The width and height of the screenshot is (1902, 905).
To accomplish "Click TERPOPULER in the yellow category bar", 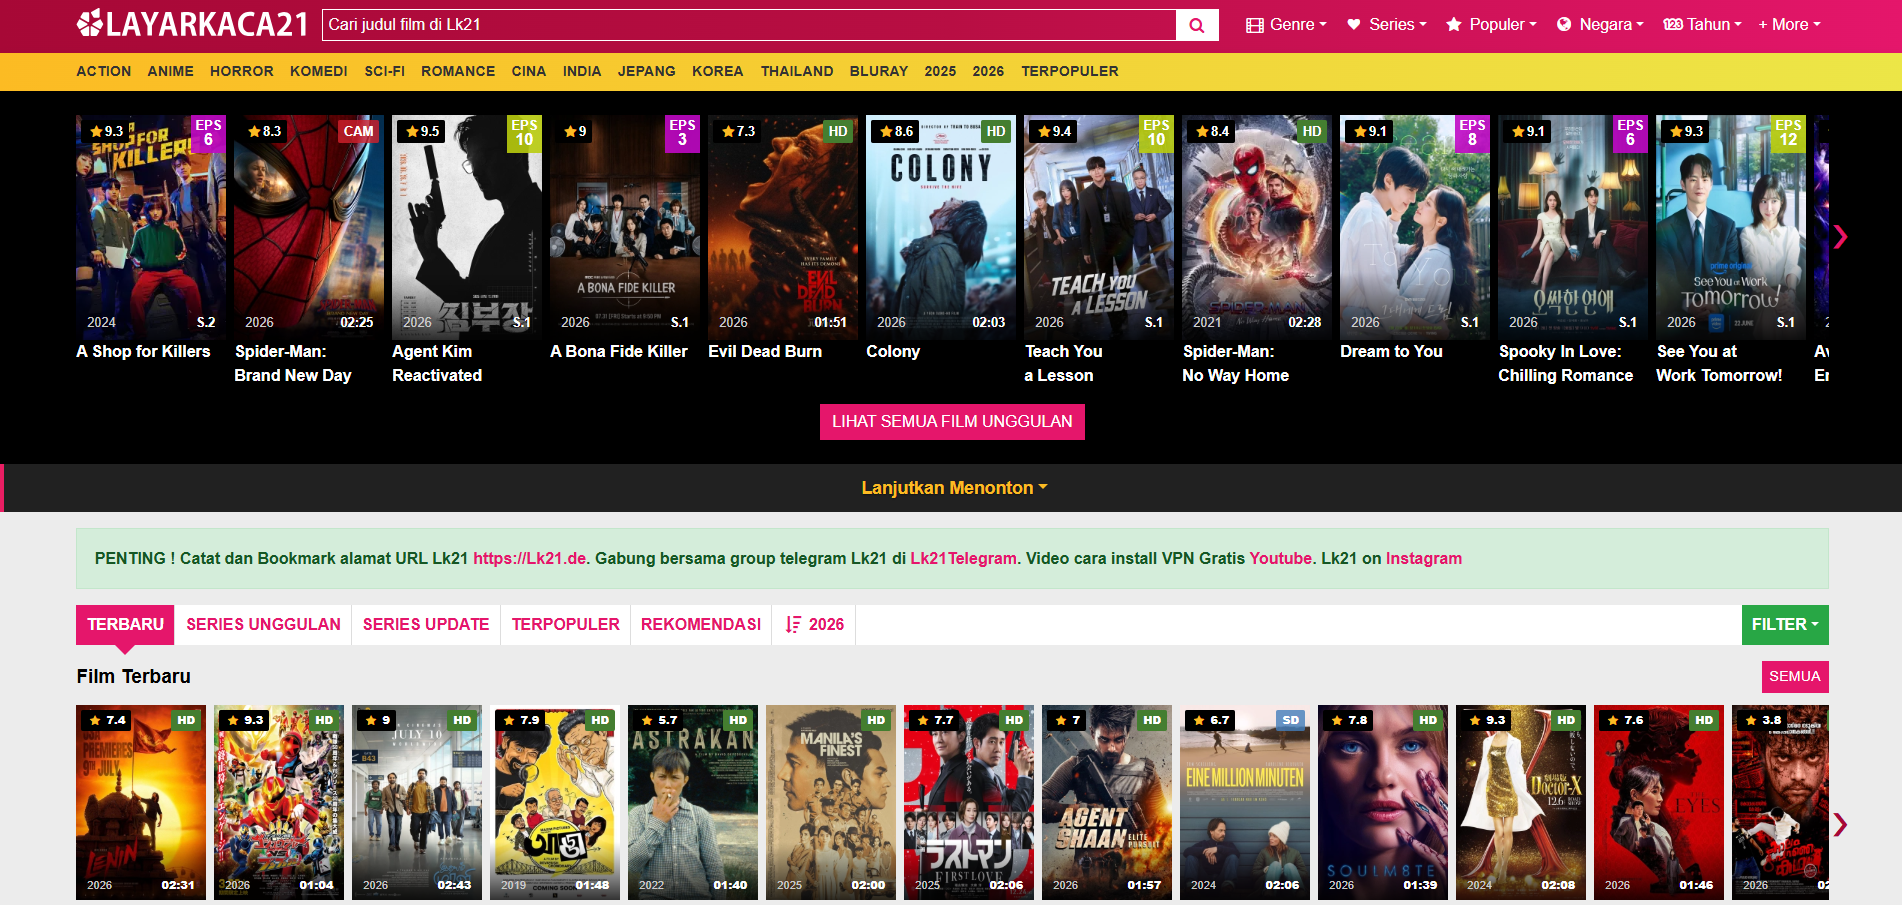I will (x=1070, y=72).
